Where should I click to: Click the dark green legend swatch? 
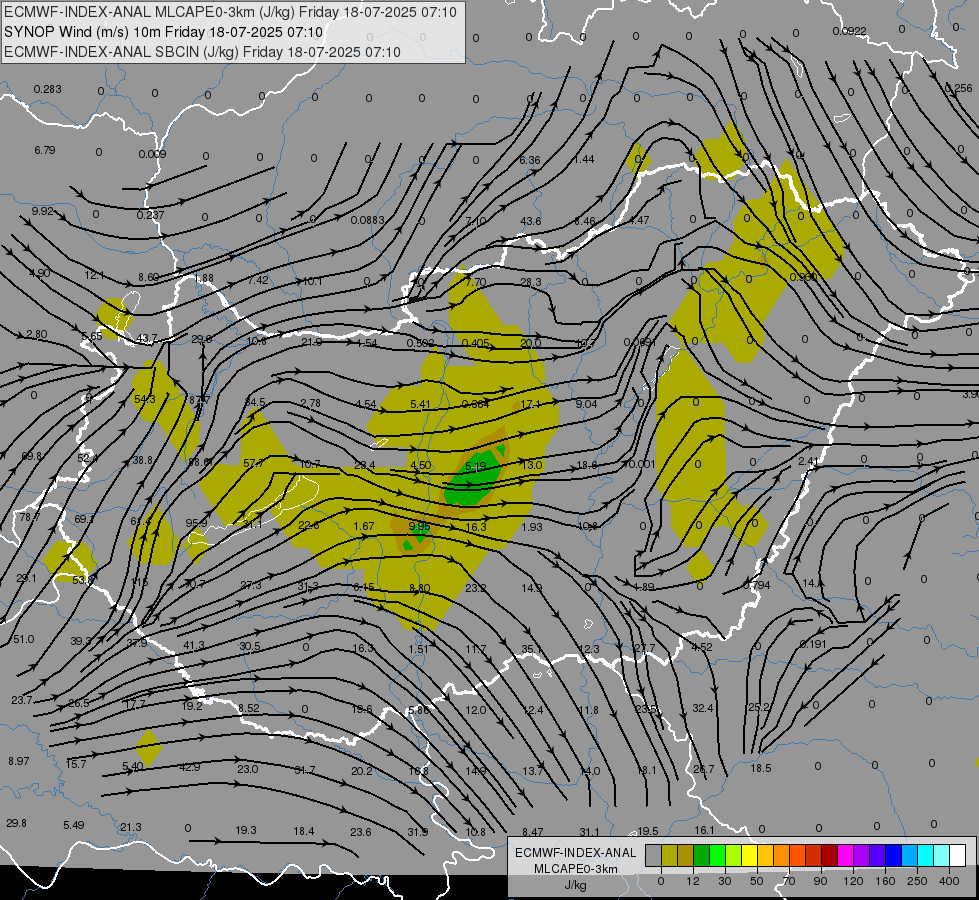(702, 855)
